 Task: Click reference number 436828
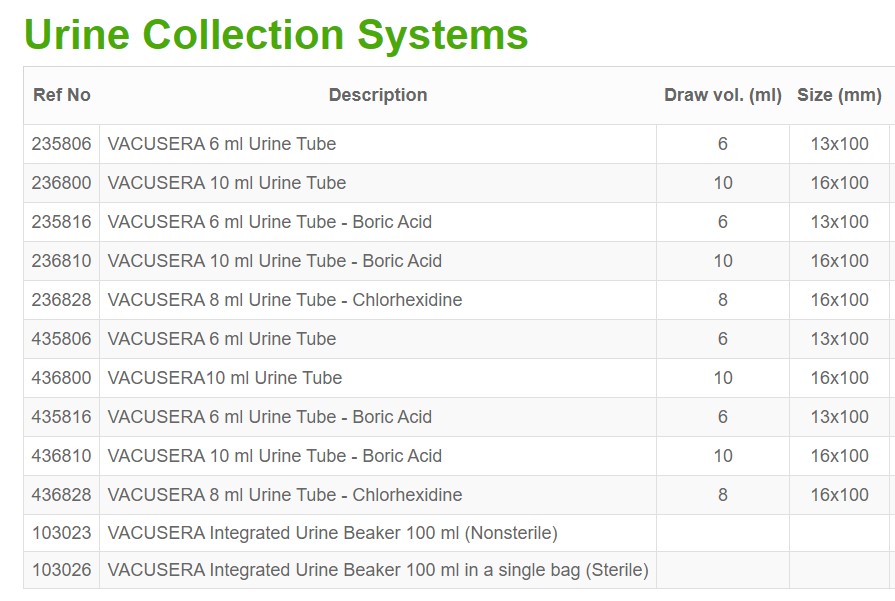point(62,495)
